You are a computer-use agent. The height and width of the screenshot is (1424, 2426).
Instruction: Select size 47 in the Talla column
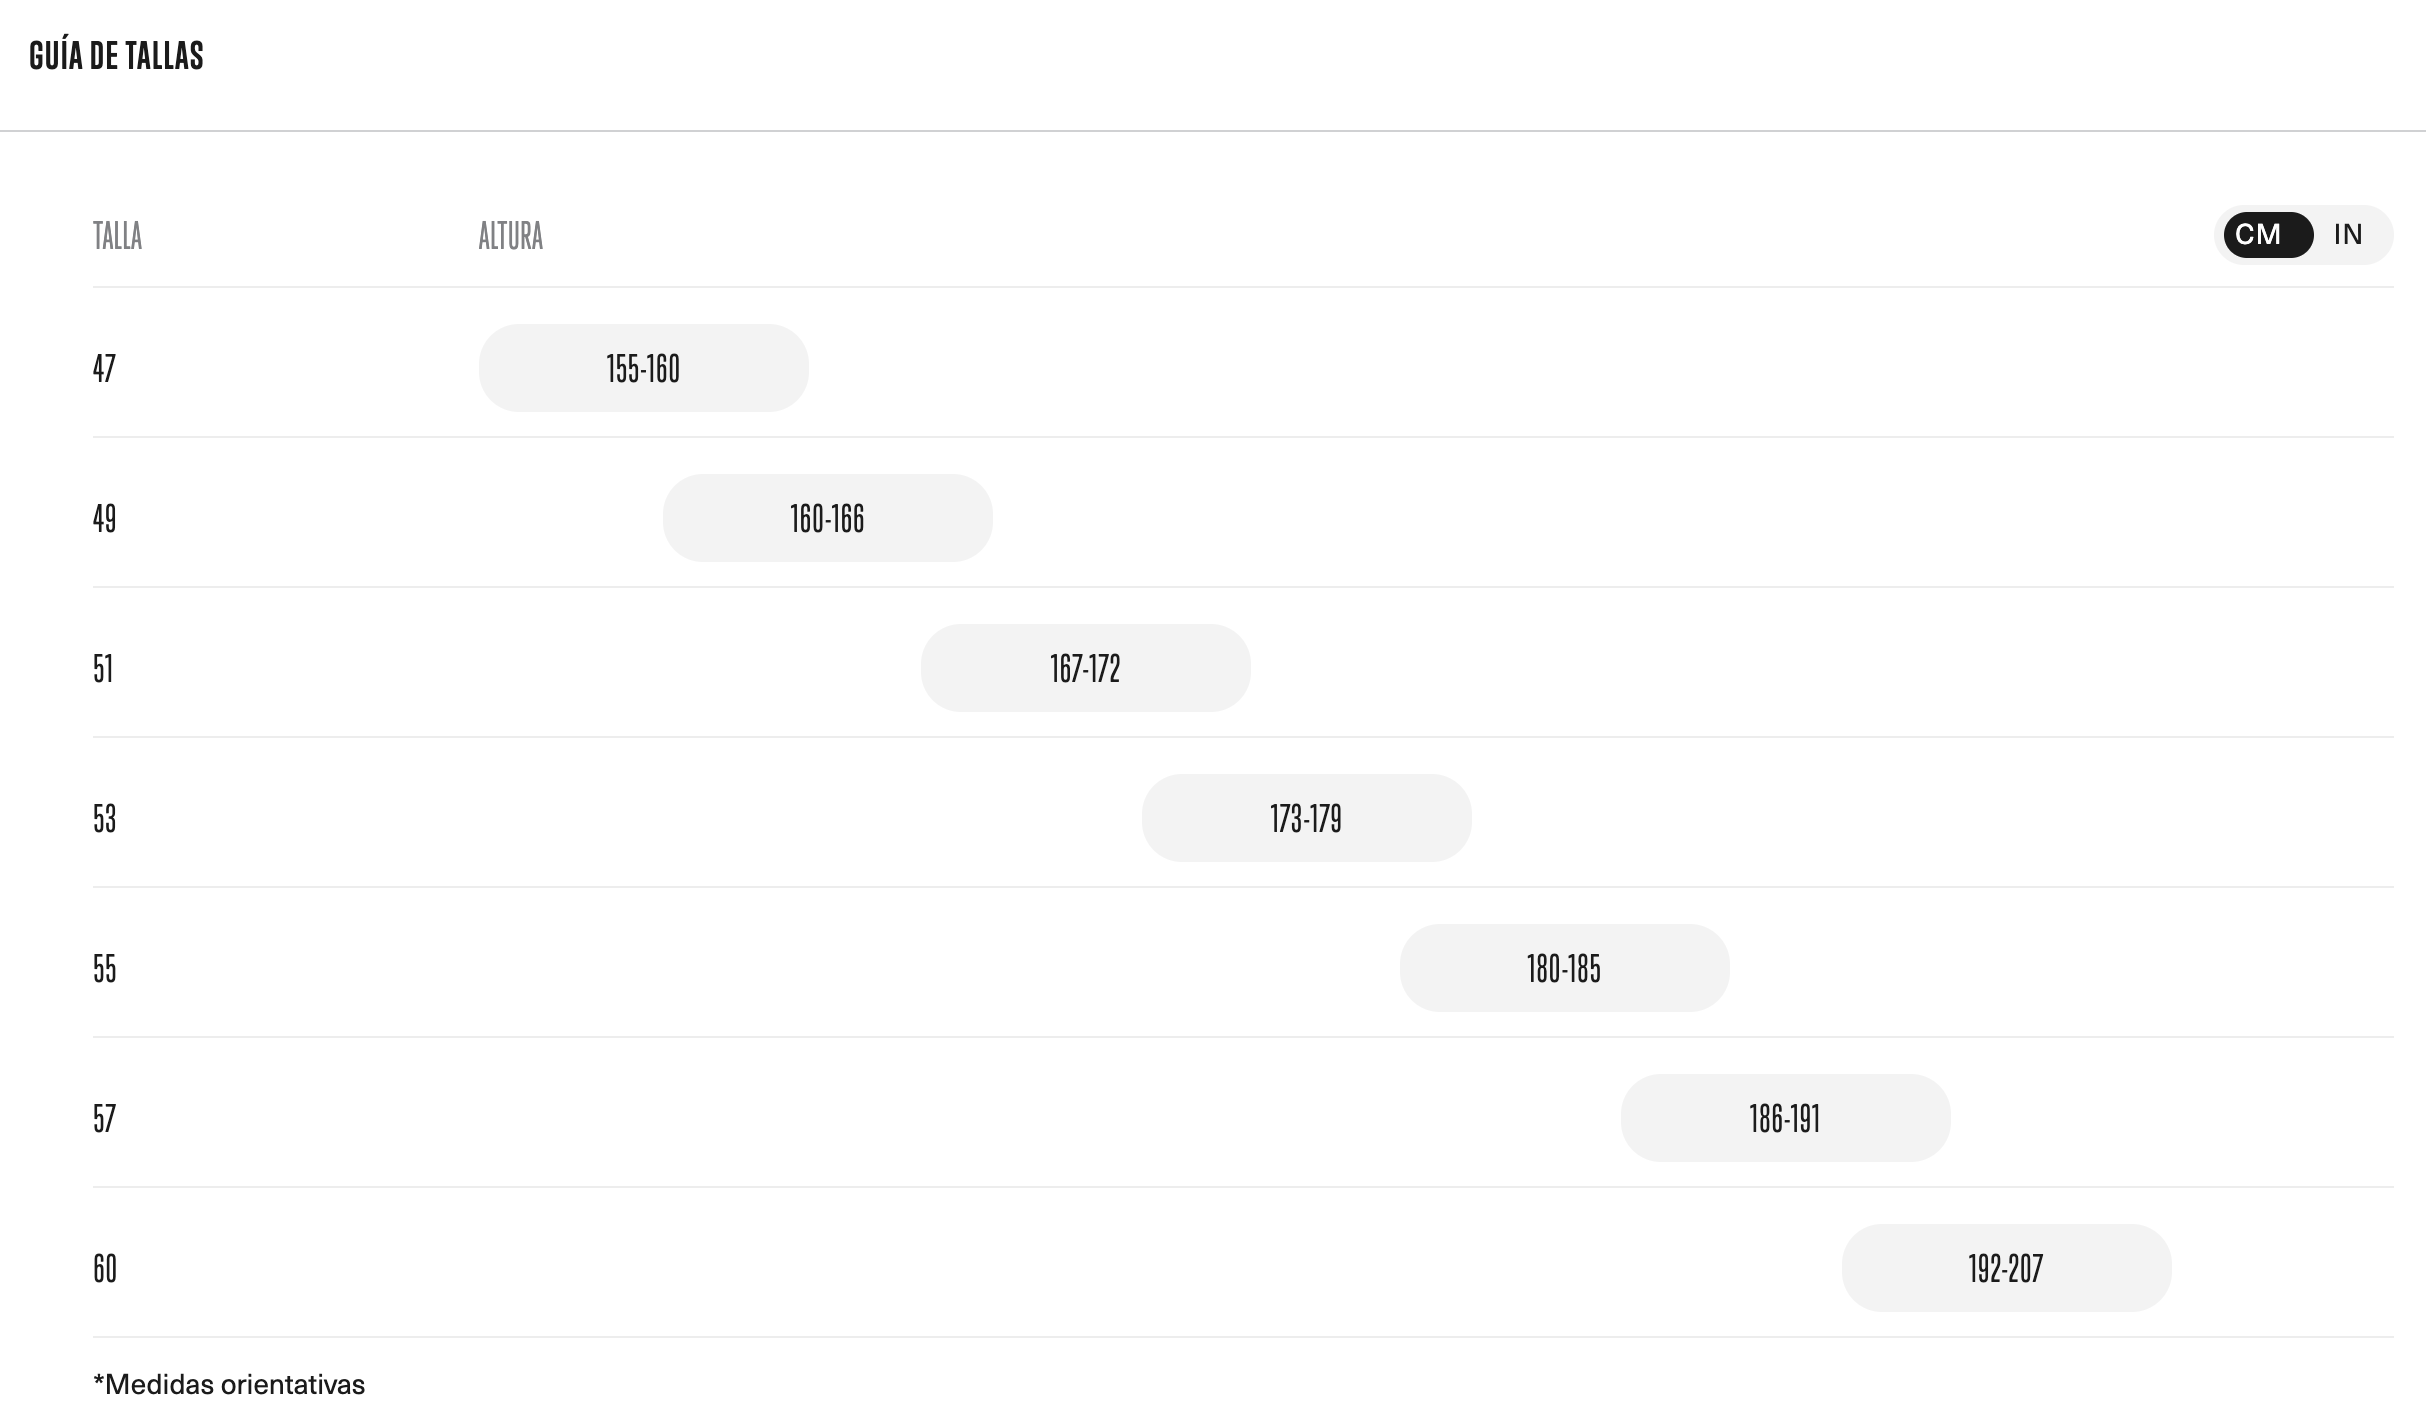[104, 368]
